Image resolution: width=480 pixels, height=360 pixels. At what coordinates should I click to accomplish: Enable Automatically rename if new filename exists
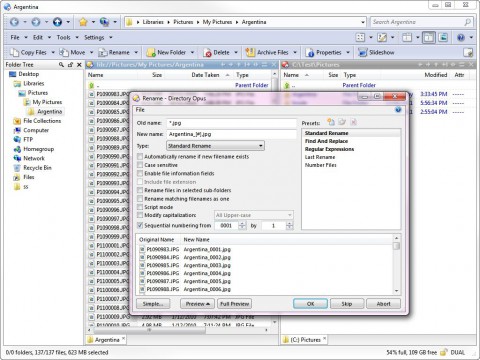(x=140, y=156)
